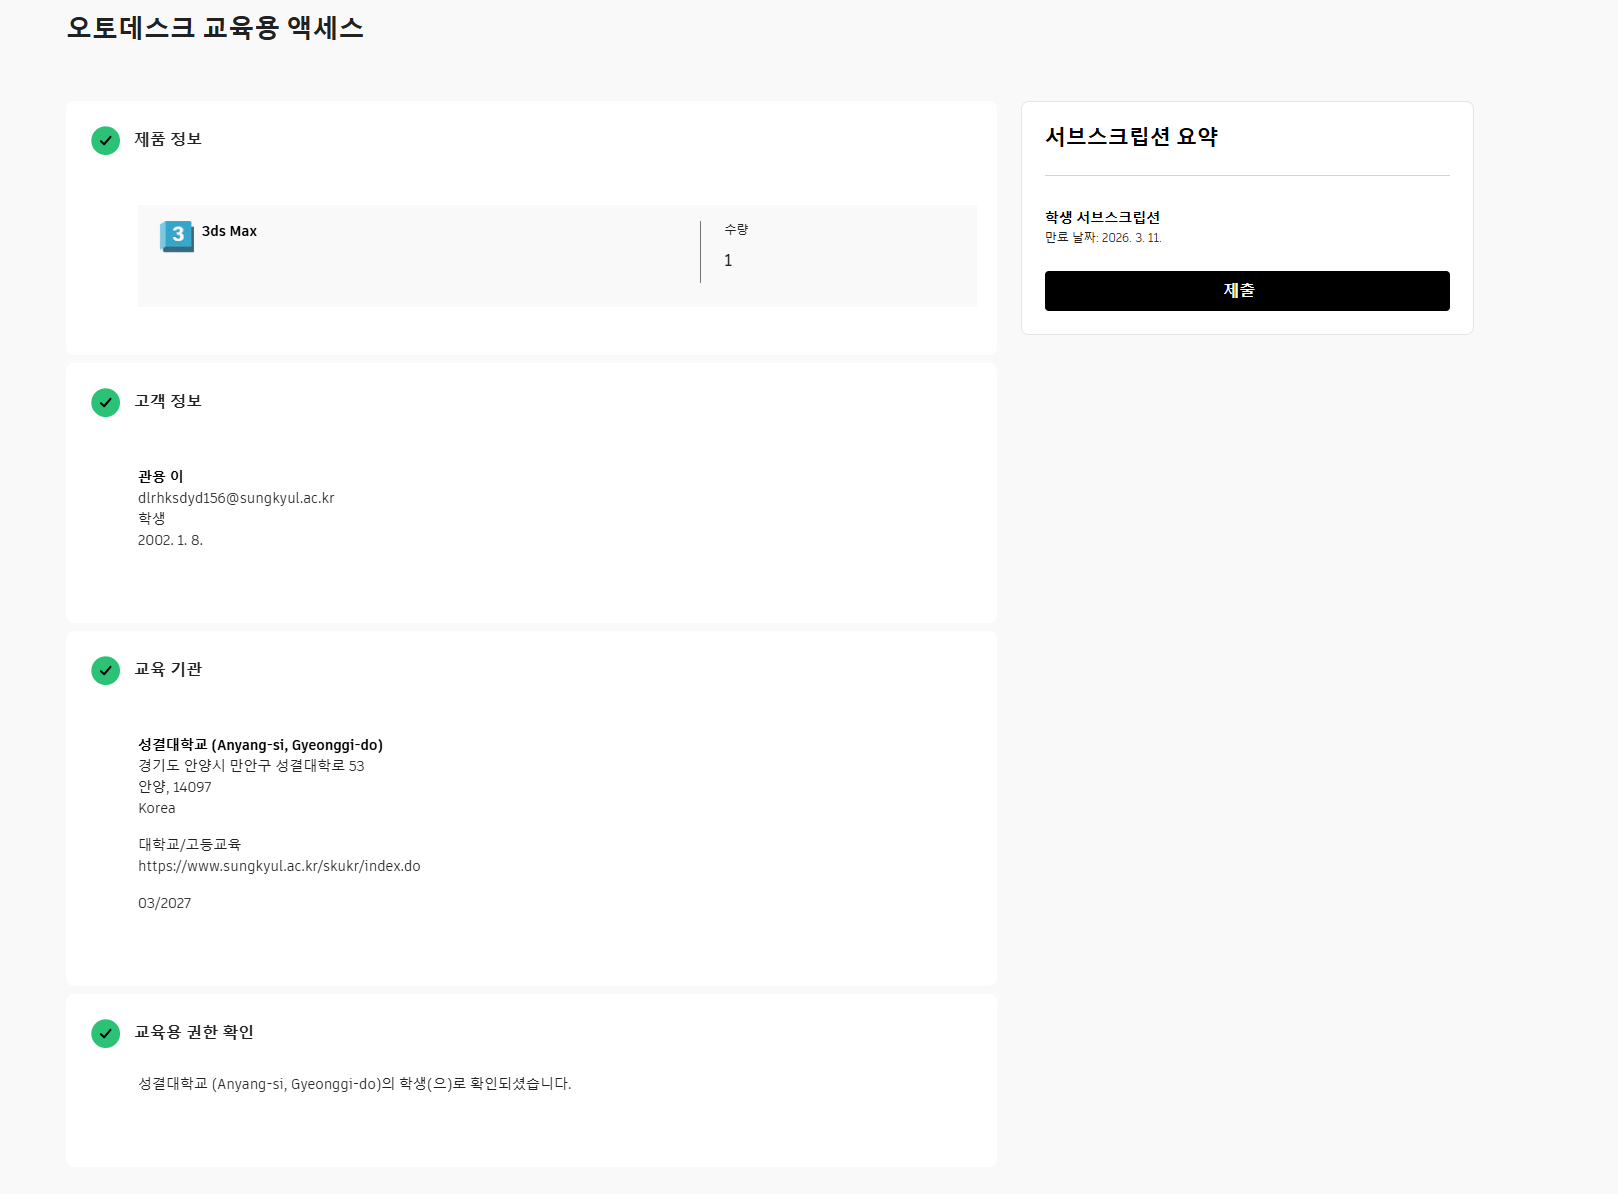The width and height of the screenshot is (1618, 1194).
Task: Click the birth date 2002. 1. 8.
Action: [170, 540]
